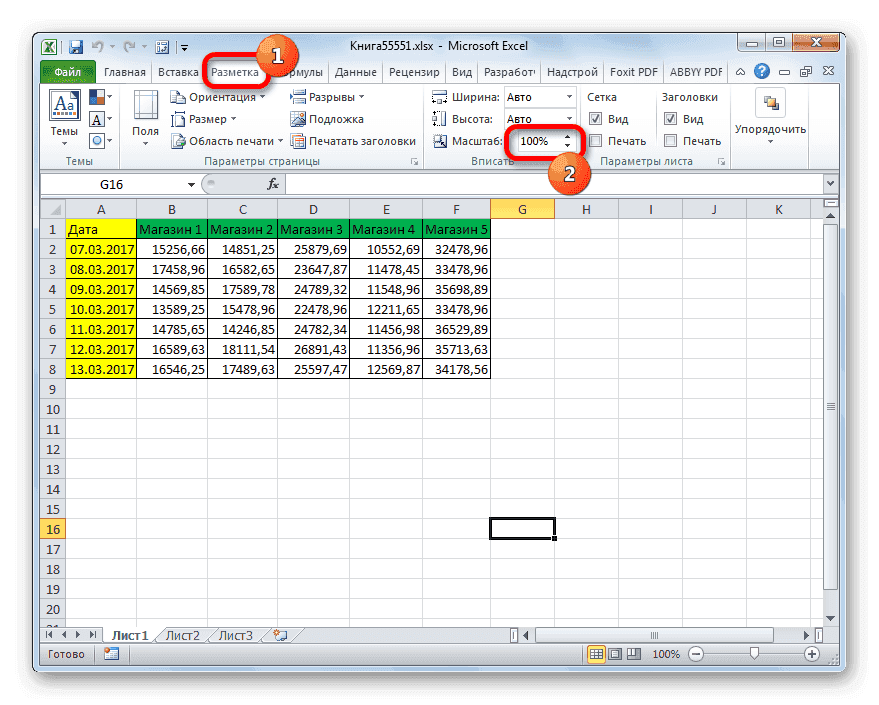Viewport: 879px width, 705px height.
Task: Open the Лист2 sheet tab
Action: coord(183,634)
